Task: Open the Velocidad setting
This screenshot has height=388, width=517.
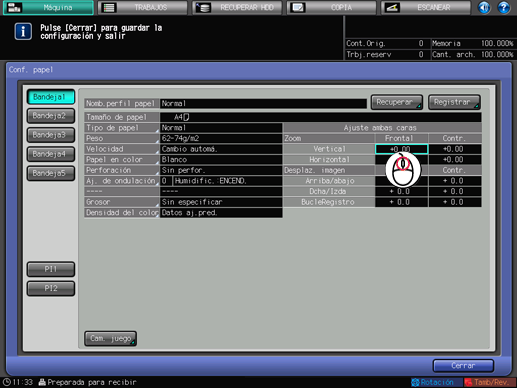Action: (x=122, y=149)
